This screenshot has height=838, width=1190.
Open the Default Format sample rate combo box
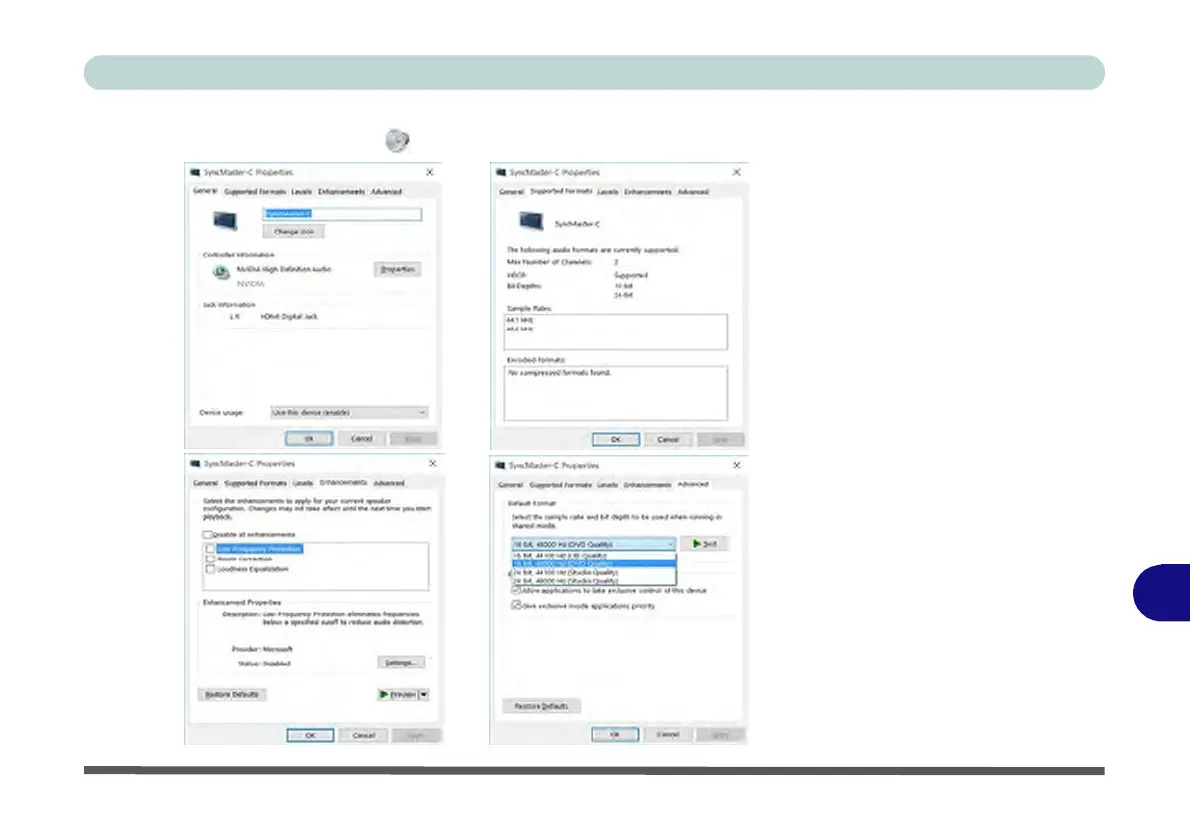(x=593, y=544)
